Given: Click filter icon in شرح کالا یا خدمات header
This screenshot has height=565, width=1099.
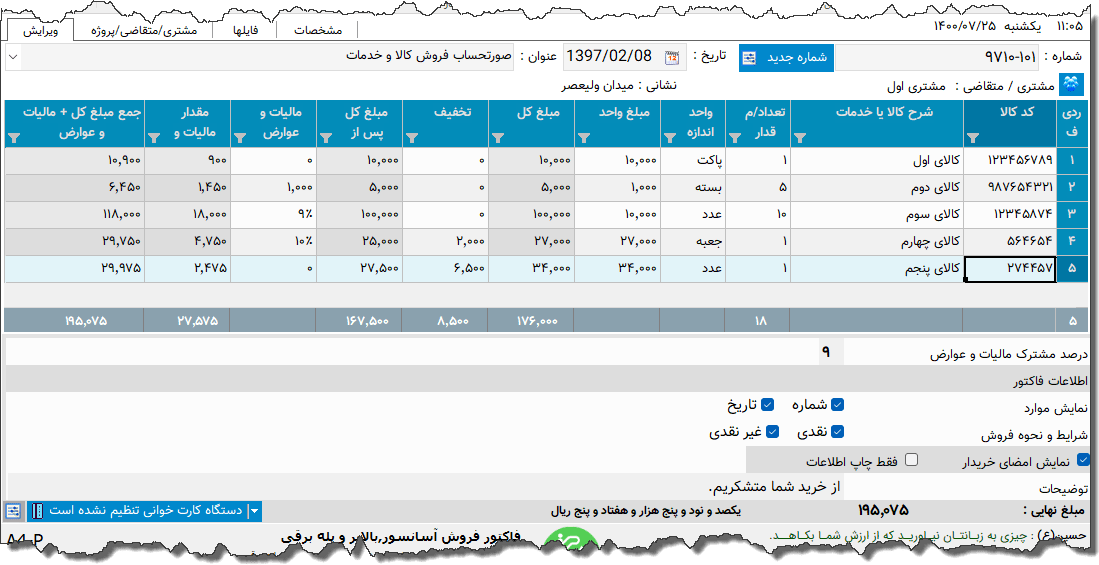Looking at the screenshot, I should click(x=800, y=137).
